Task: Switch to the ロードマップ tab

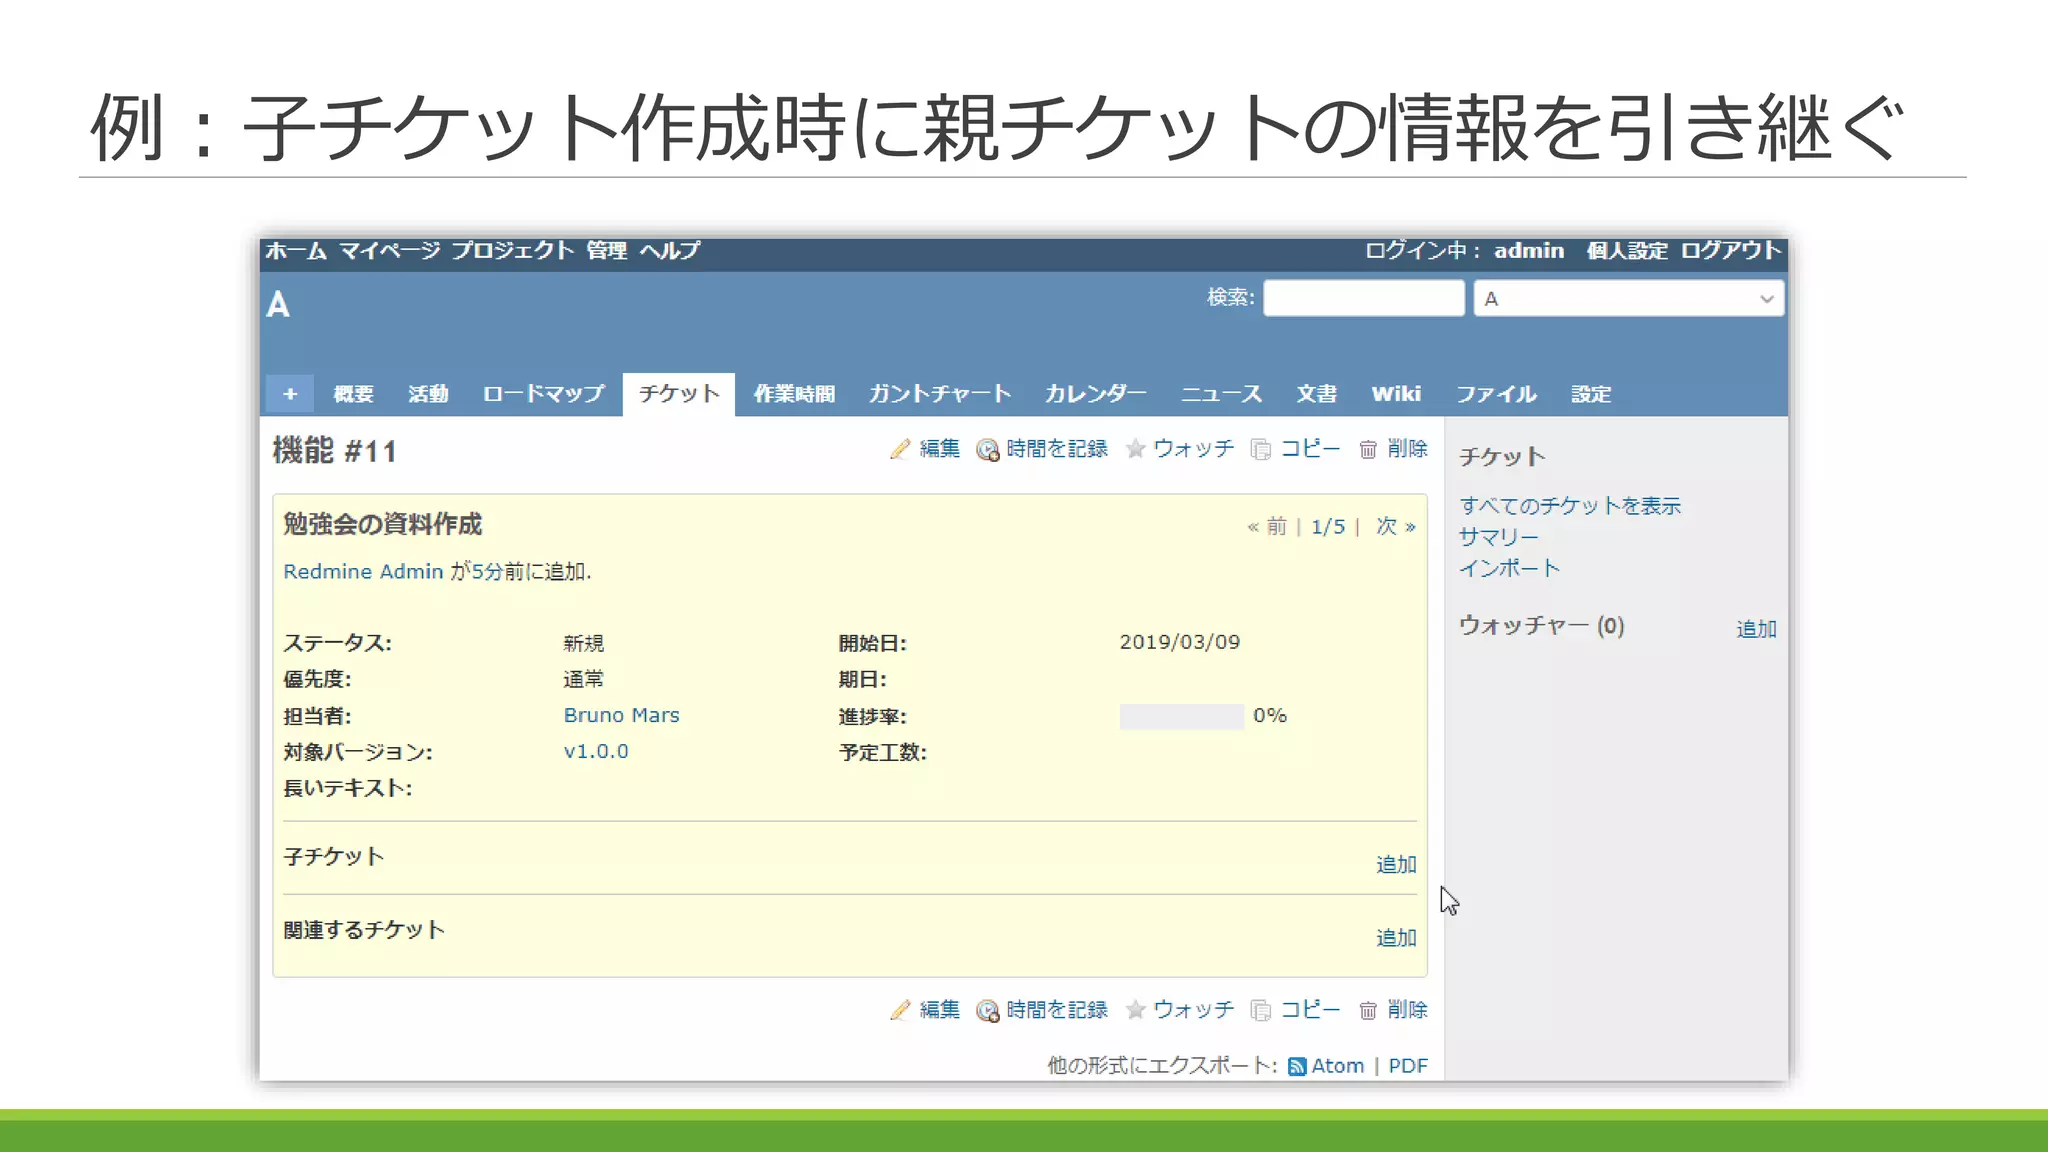Action: tap(543, 394)
